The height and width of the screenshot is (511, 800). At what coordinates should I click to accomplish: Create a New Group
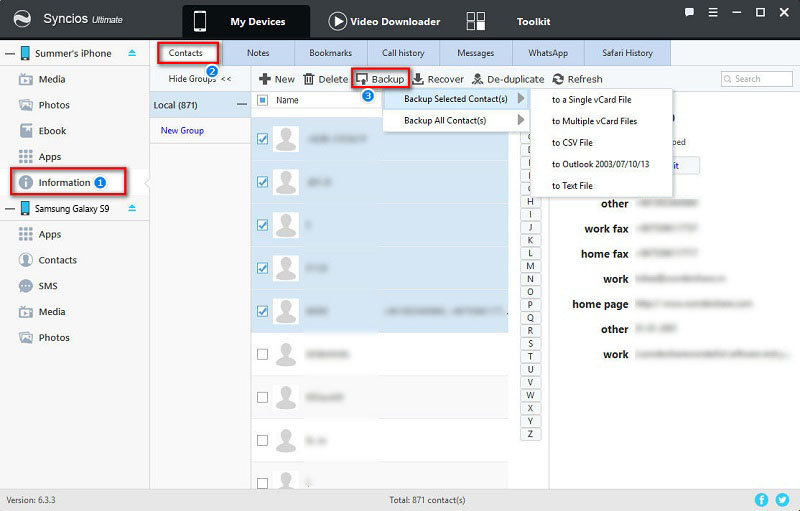tap(182, 131)
